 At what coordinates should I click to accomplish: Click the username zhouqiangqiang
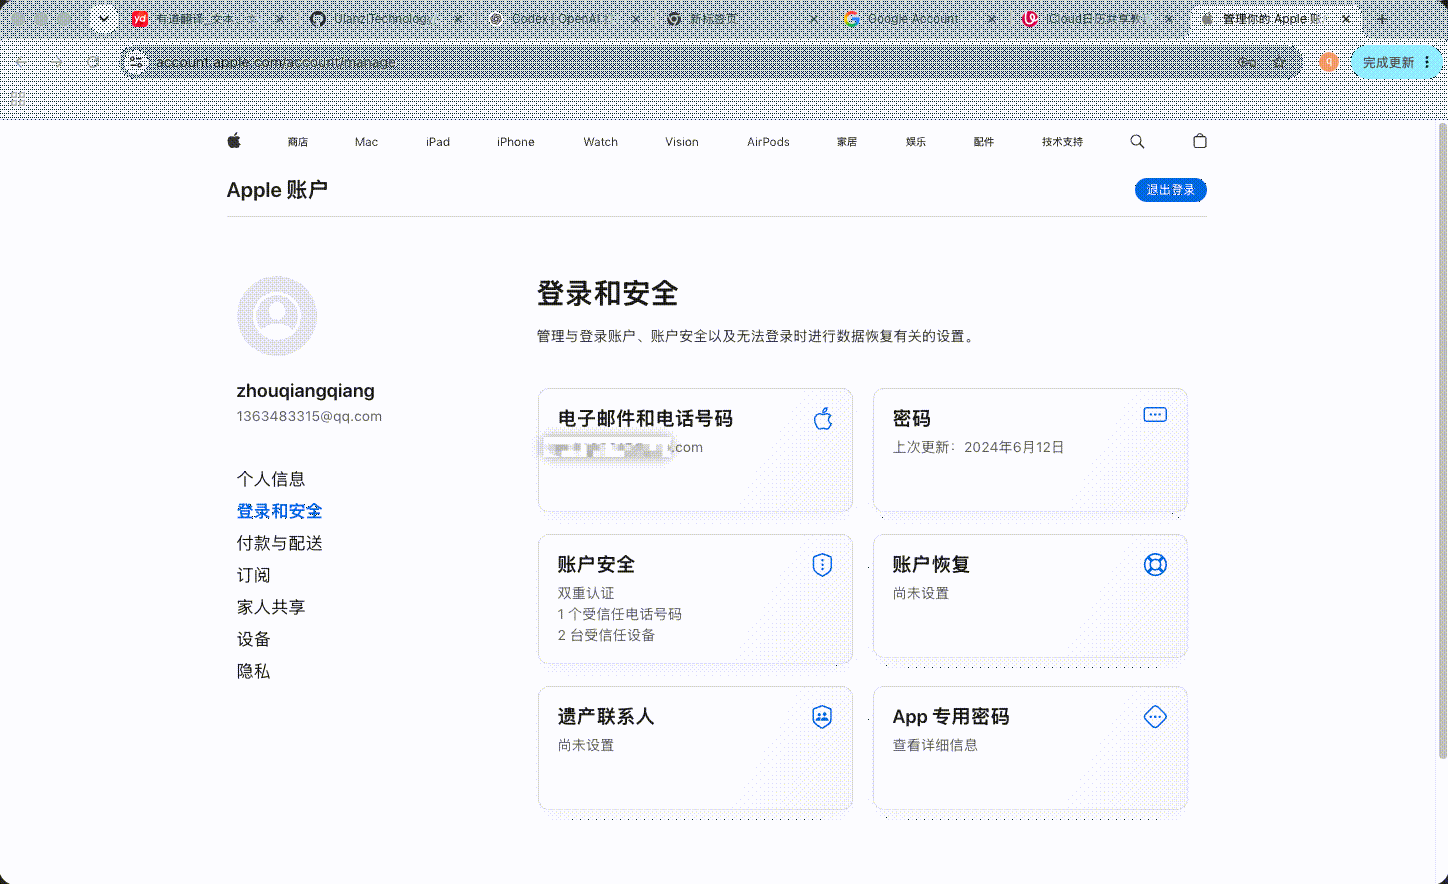(x=306, y=391)
